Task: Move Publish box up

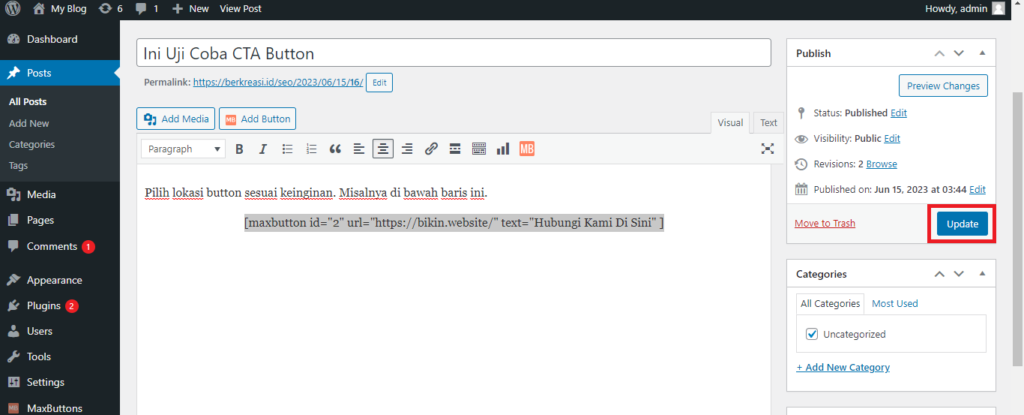Action: click(939, 53)
